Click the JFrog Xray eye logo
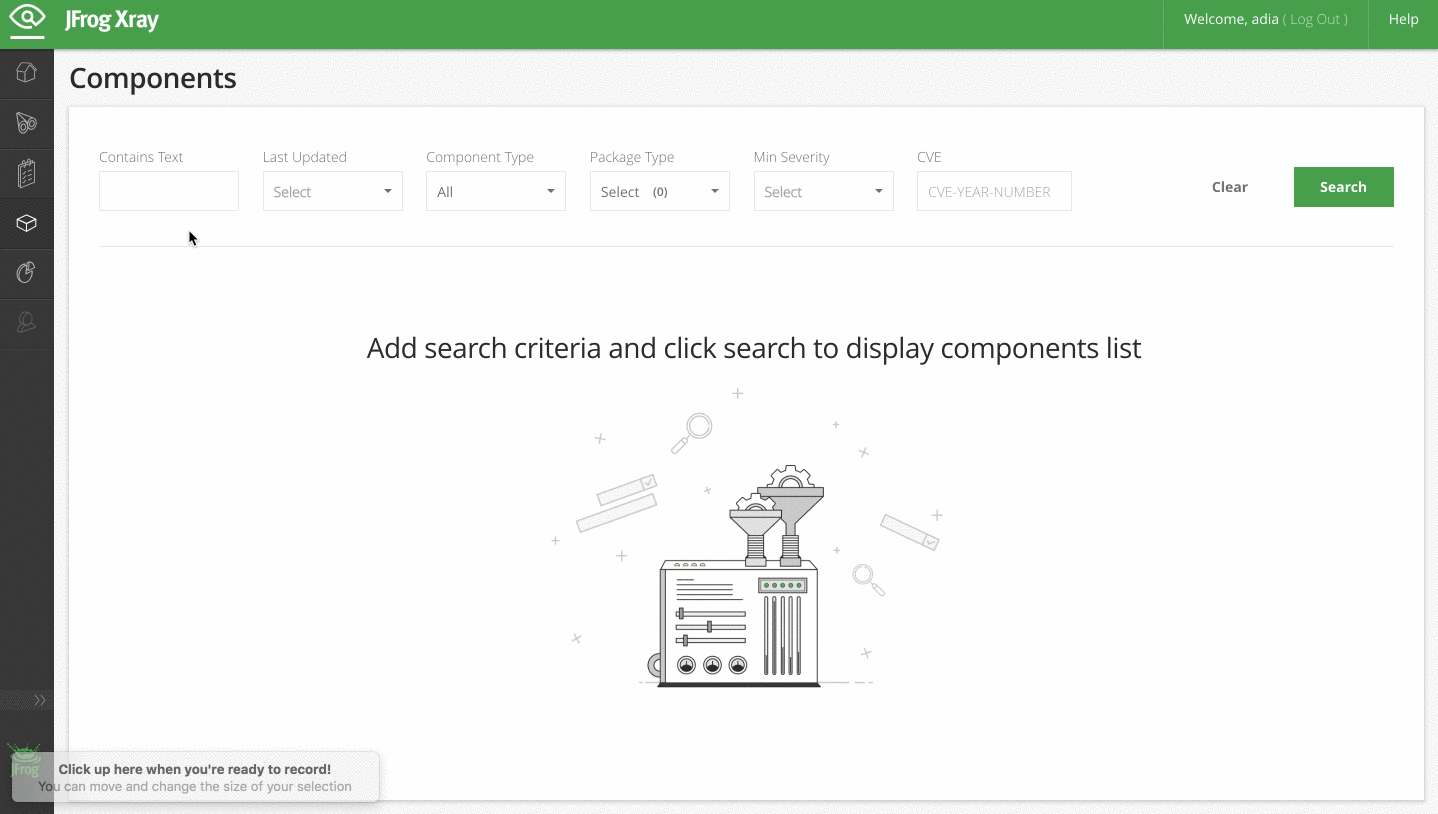 [x=26, y=20]
